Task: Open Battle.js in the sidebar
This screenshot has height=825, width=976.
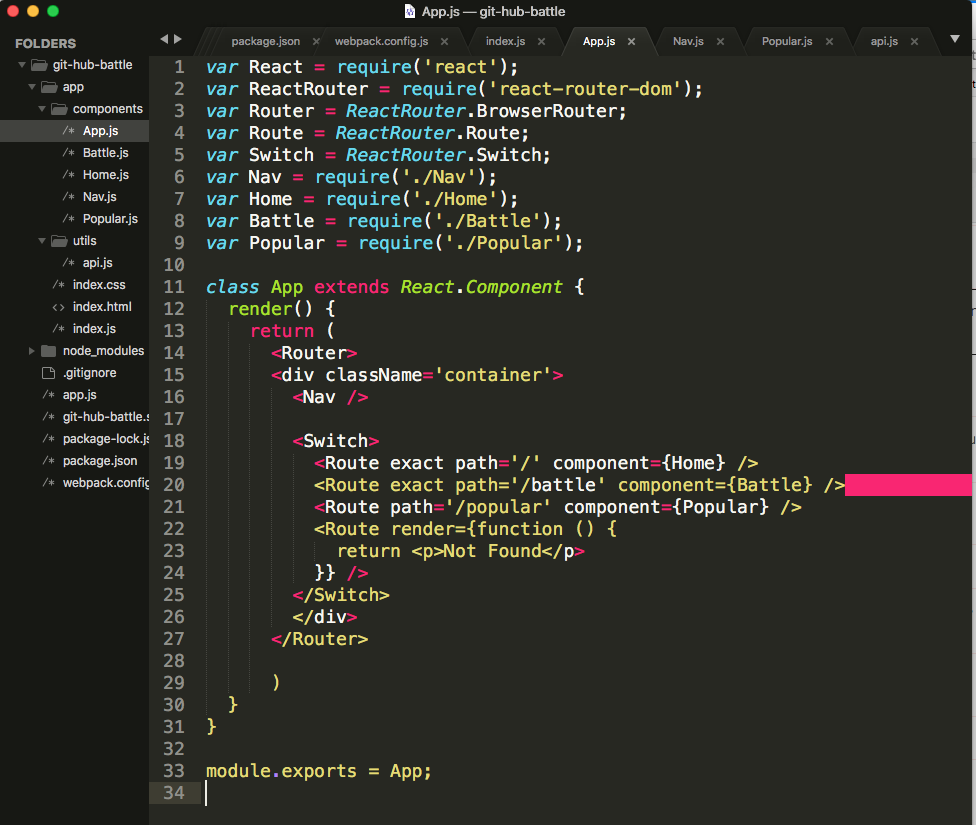Action: pos(105,153)
